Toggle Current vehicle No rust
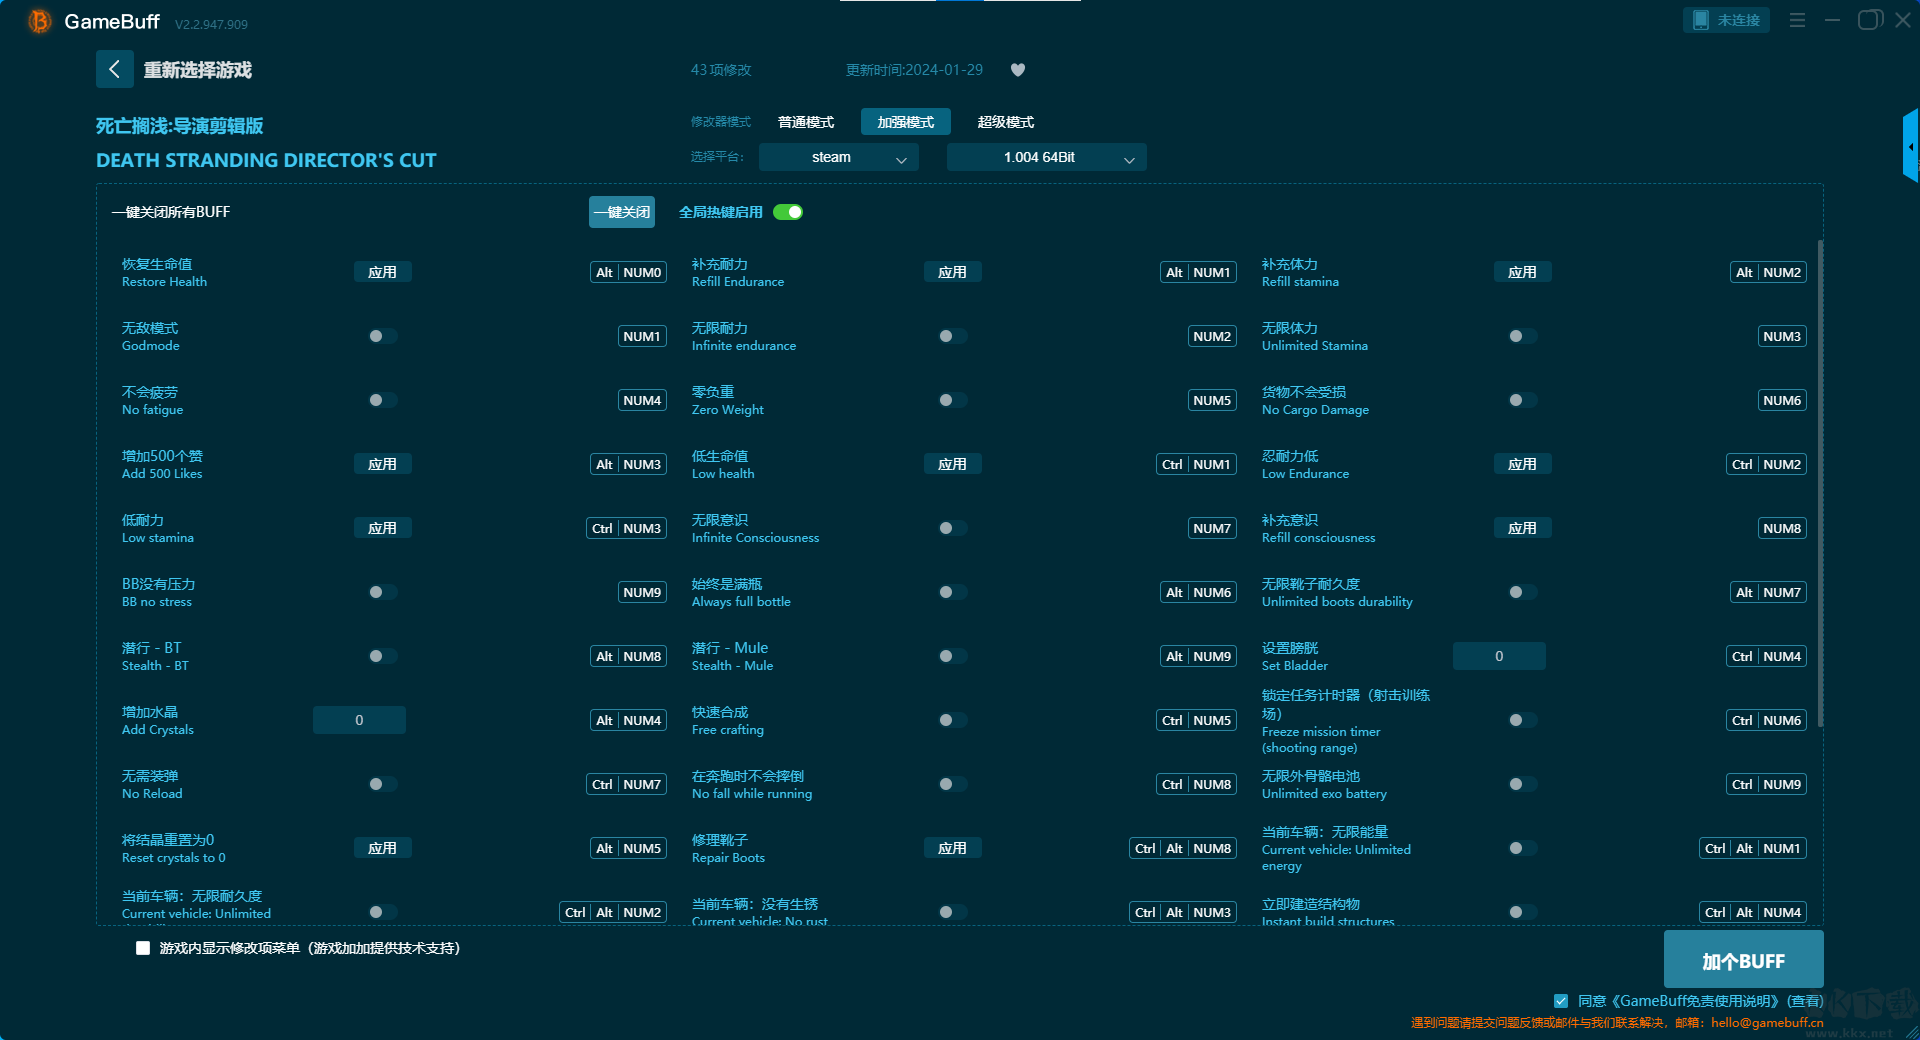 point(952,912)
